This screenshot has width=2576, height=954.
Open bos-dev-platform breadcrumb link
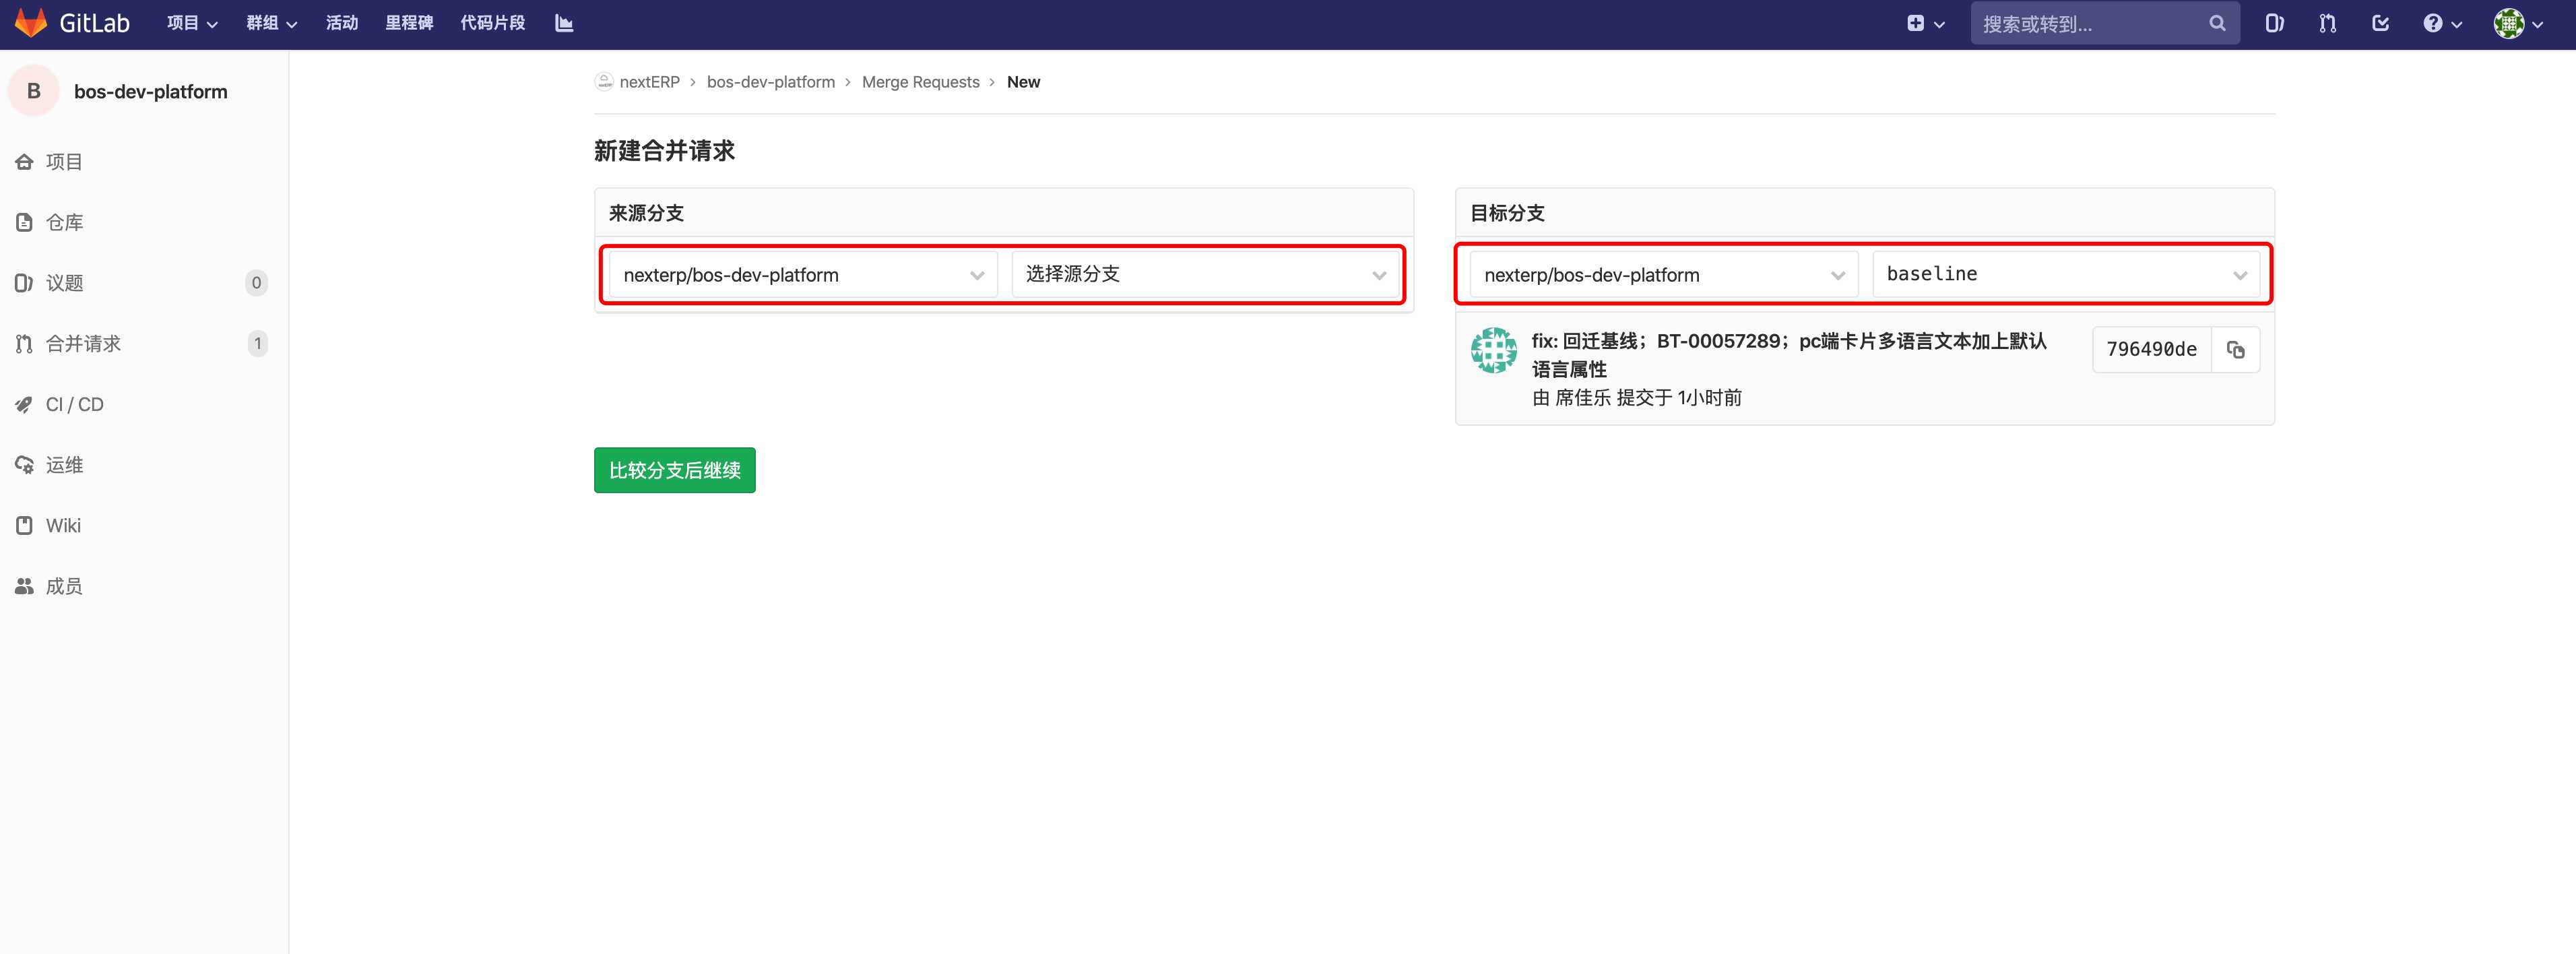771,82
